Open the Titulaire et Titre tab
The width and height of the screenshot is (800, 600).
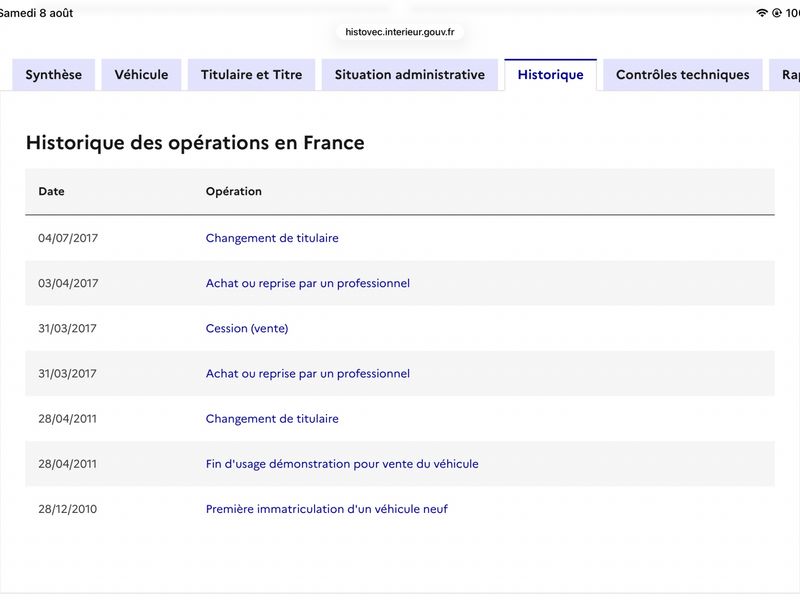[252, 74]
